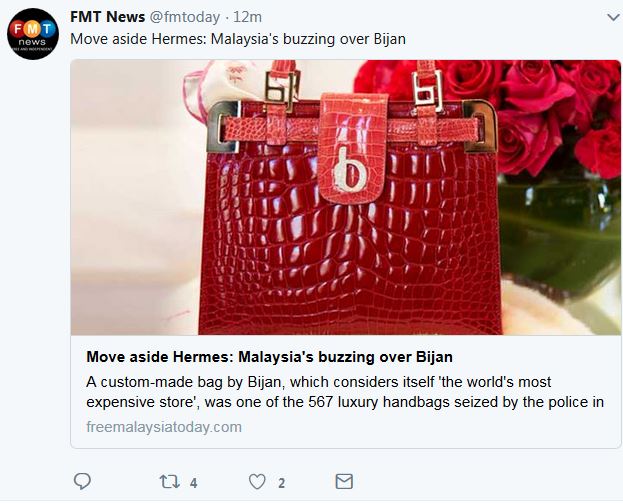The height and width of the screenshot is (504, 623).
Task: Retweet the Bijan handbag tweet
Action: click(168, 481)
